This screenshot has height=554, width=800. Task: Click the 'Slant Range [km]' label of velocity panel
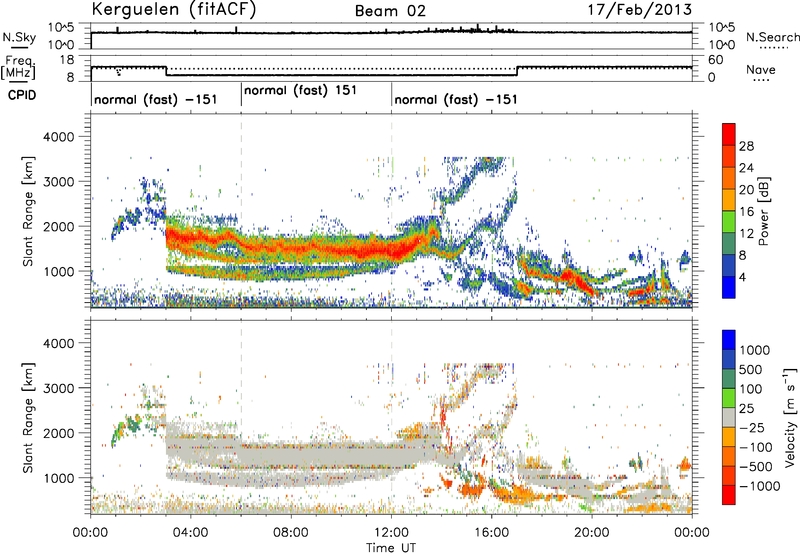(x=28, y=418)
